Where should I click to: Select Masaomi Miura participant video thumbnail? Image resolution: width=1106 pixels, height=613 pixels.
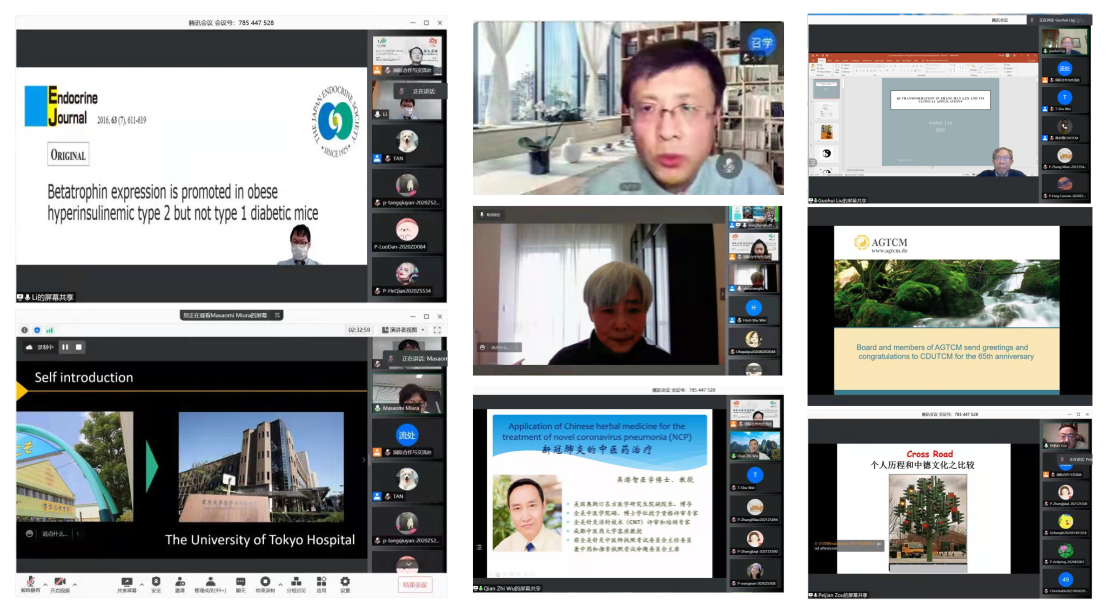click(407, 393)
